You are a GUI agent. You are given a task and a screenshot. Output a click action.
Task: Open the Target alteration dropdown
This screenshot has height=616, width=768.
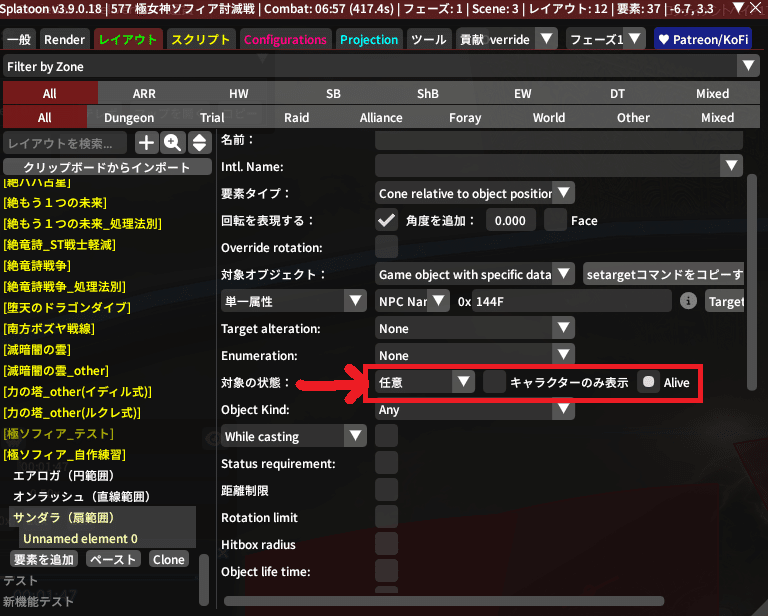474,328
